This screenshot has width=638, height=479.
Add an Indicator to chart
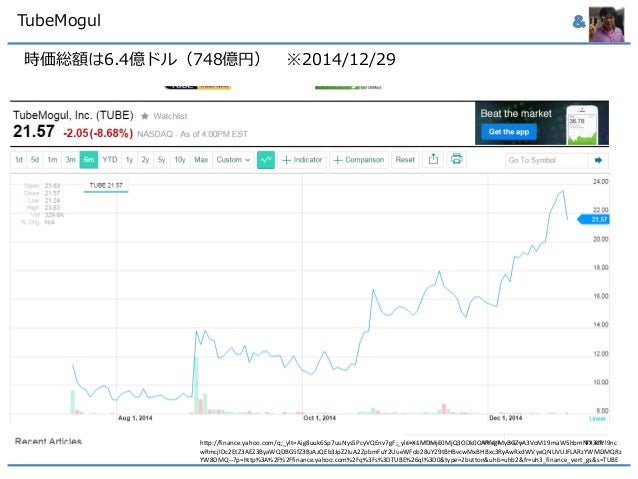point(302,160)
